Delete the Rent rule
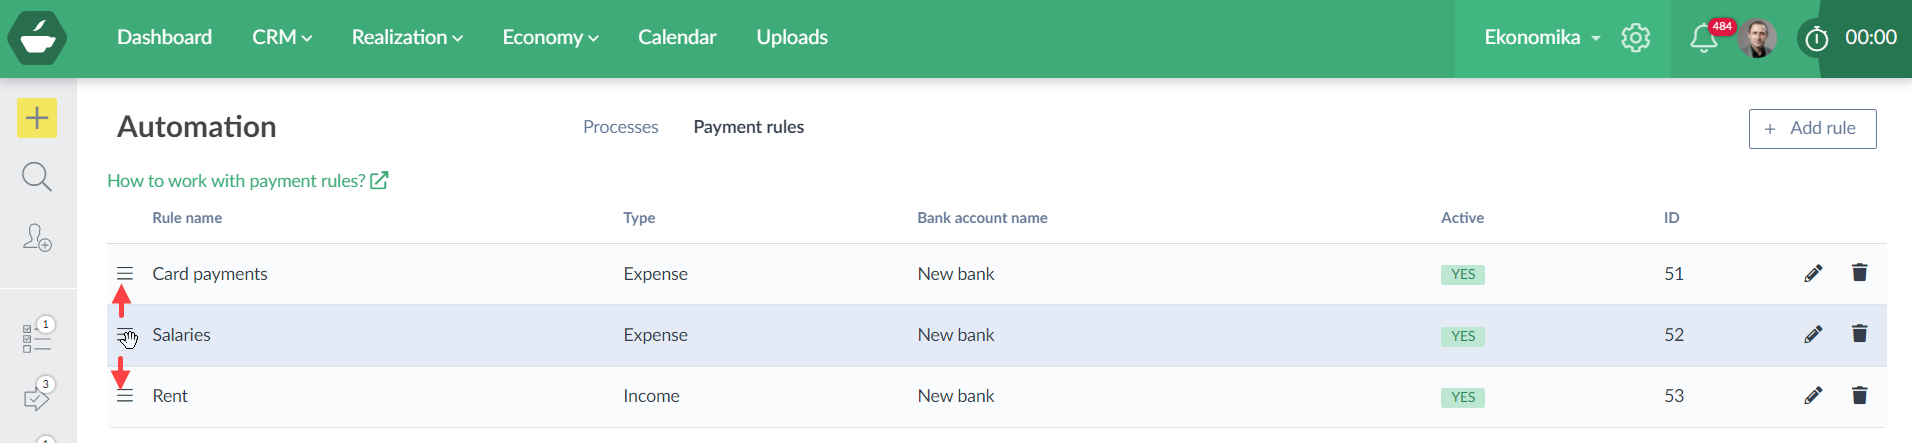 (1859, 396)
